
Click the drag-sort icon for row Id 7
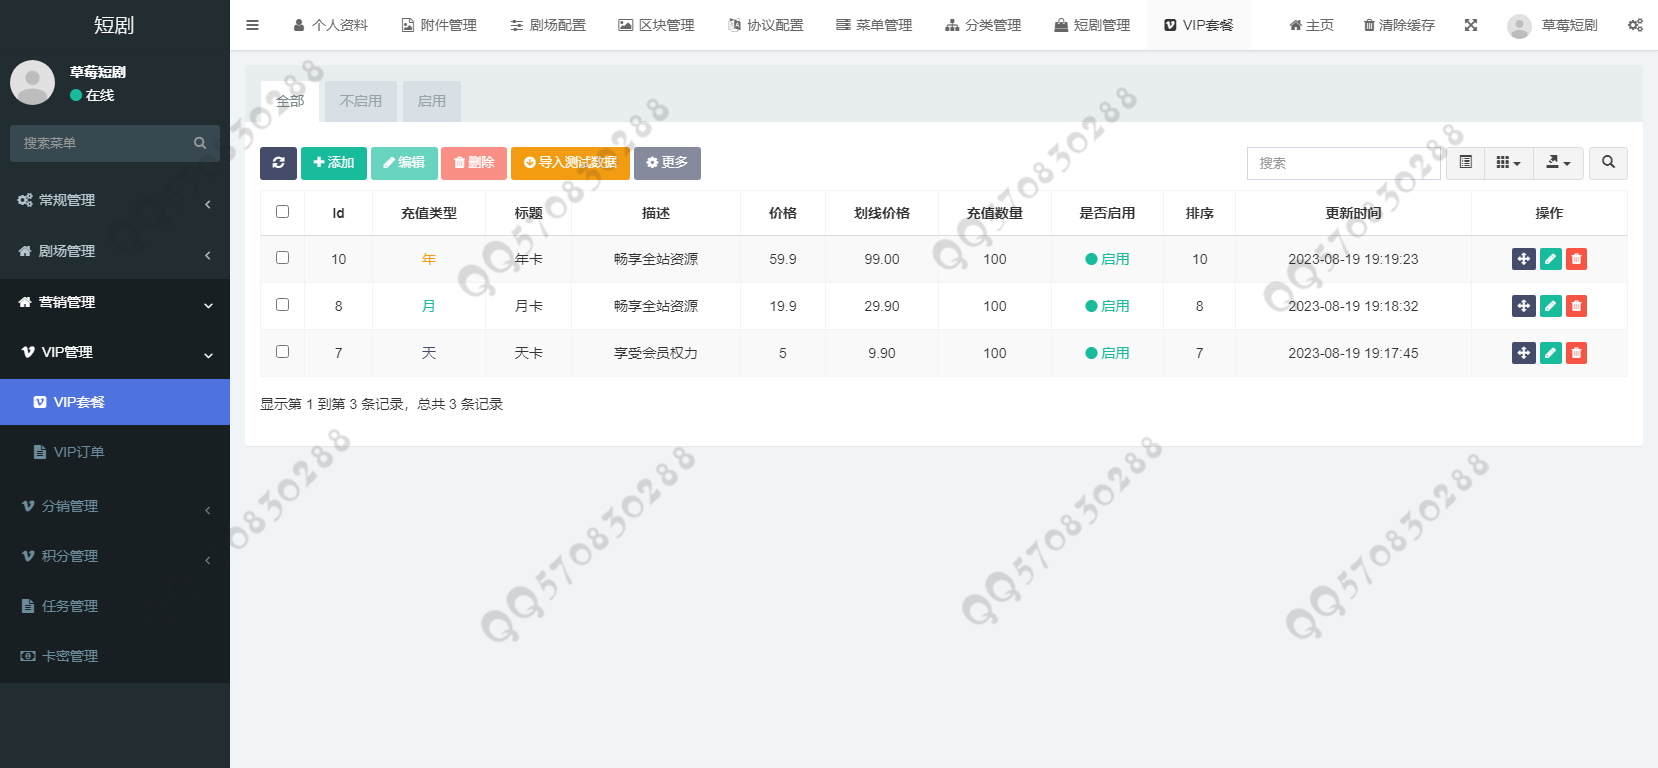pyautogui.click(x=1524, y=353)
